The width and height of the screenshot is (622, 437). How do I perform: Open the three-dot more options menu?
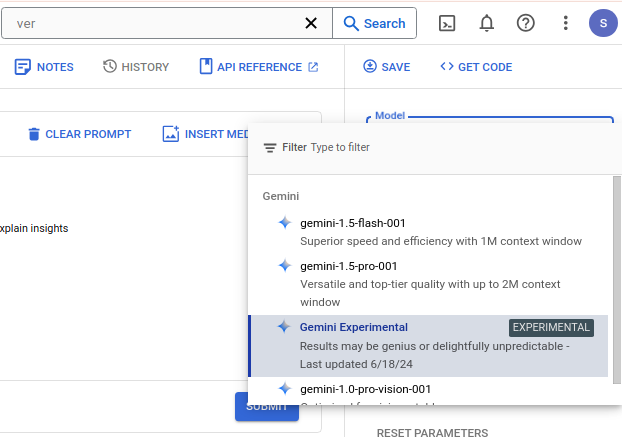[566, 23]
